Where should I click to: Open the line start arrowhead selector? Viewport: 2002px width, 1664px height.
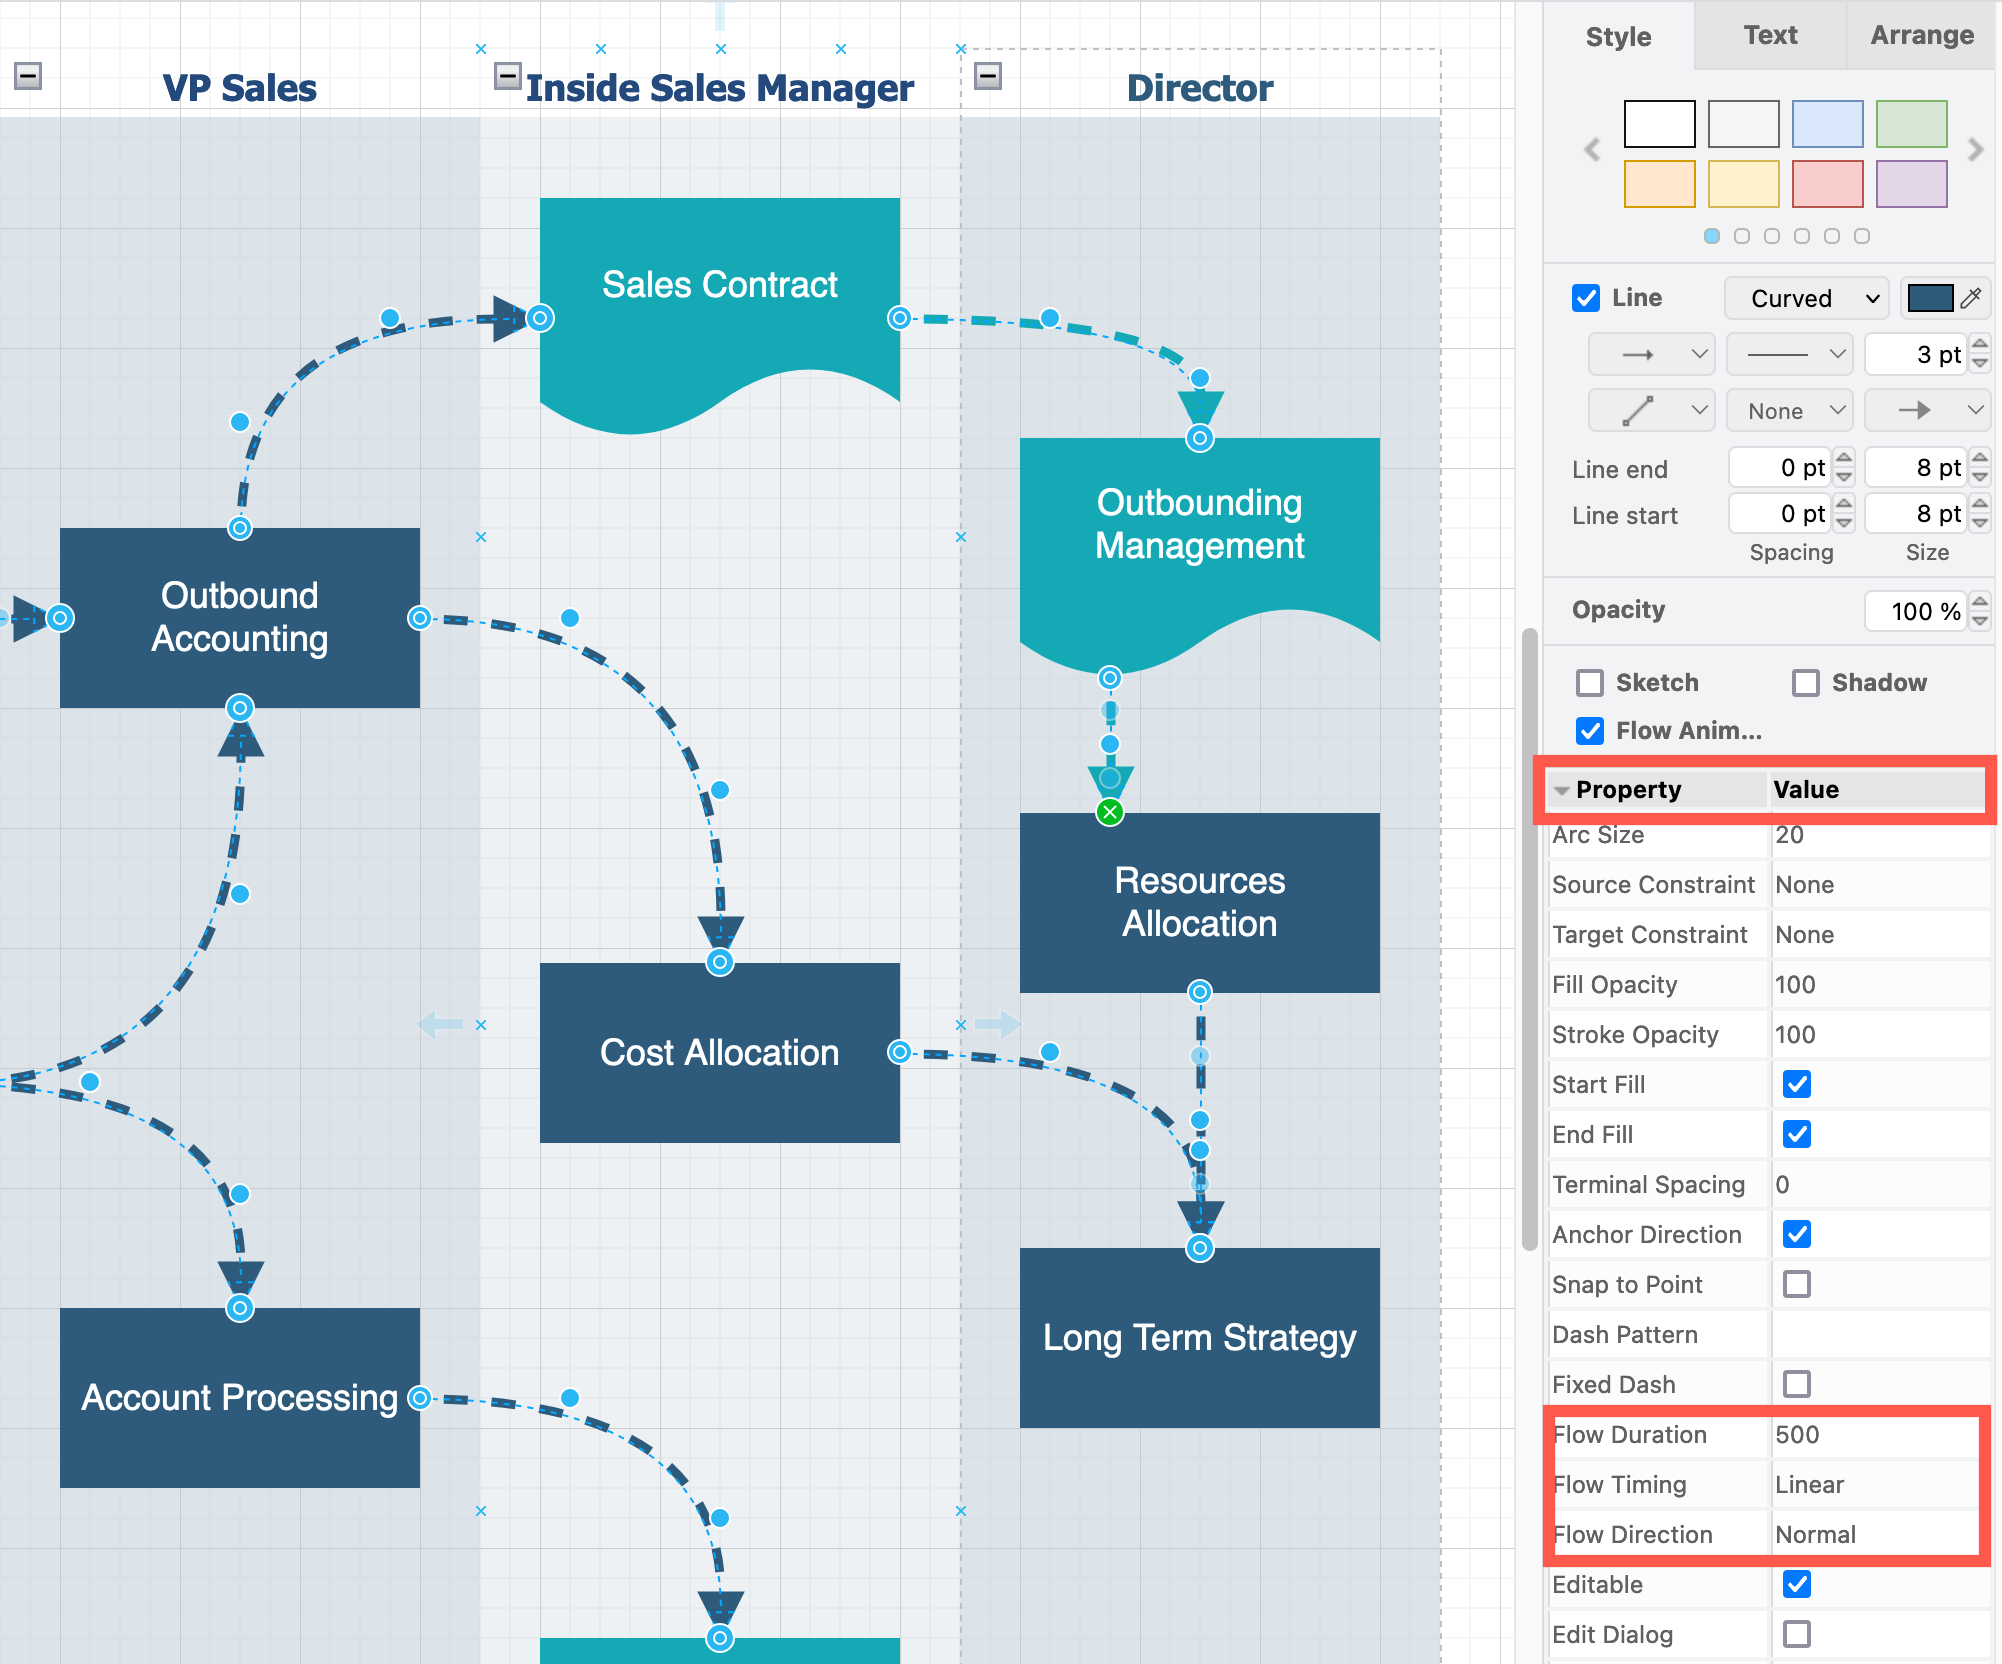(1651, 353)
